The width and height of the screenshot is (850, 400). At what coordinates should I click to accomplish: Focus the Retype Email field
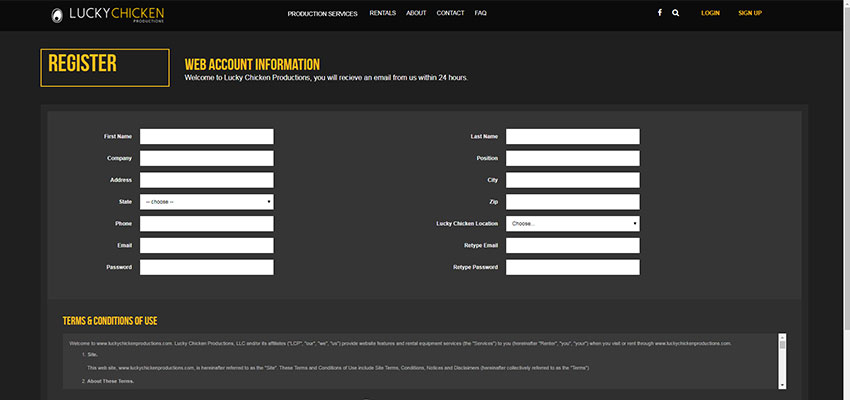coord(572,246)
